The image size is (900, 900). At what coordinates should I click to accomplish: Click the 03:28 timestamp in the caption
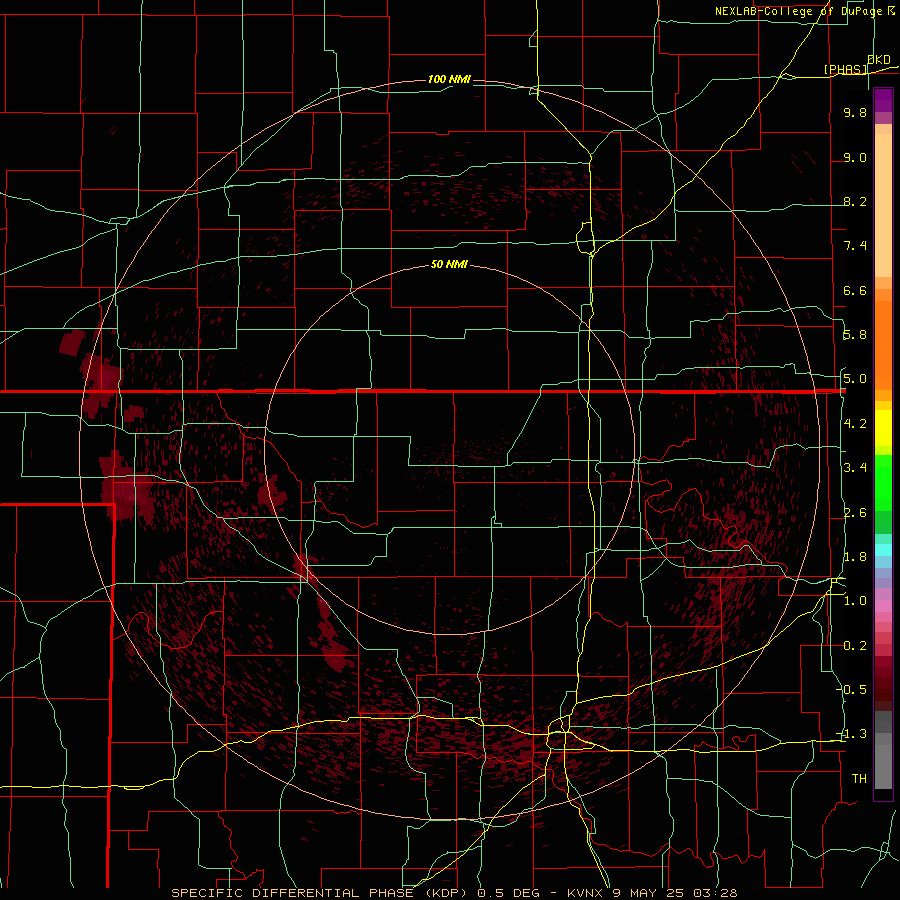pos(715,893)
